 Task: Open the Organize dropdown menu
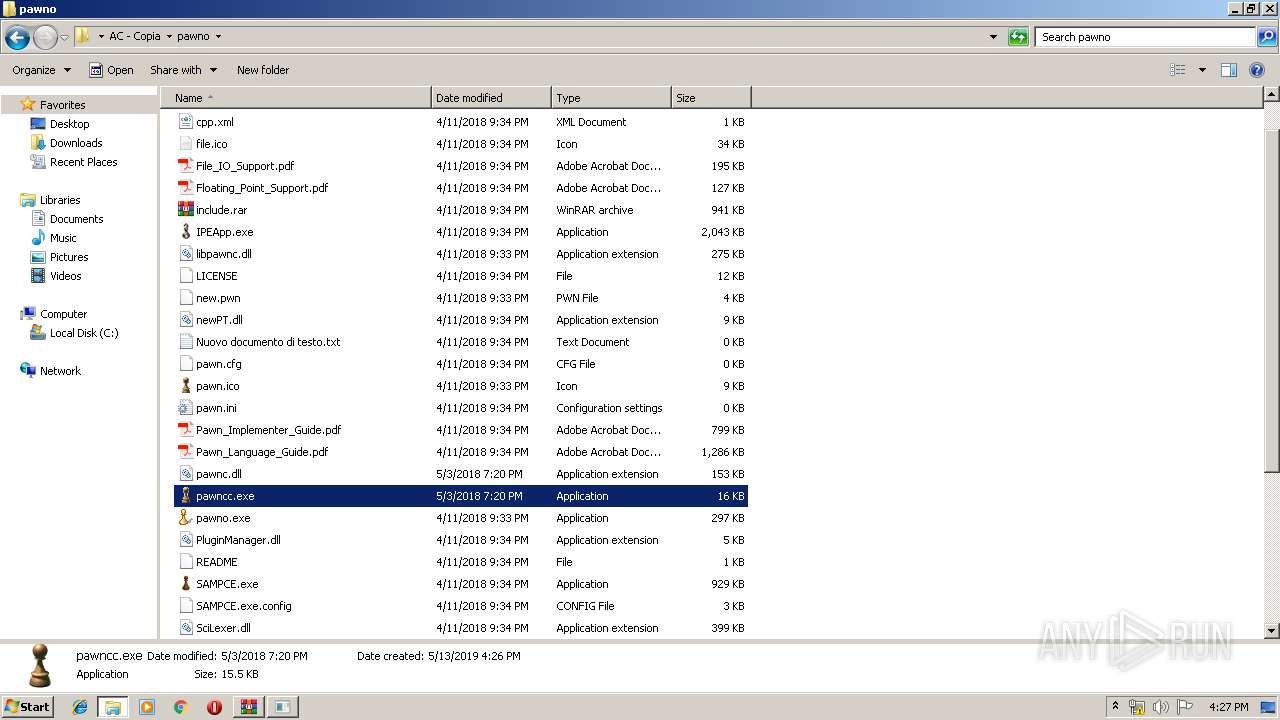click(x=42, y=70)
